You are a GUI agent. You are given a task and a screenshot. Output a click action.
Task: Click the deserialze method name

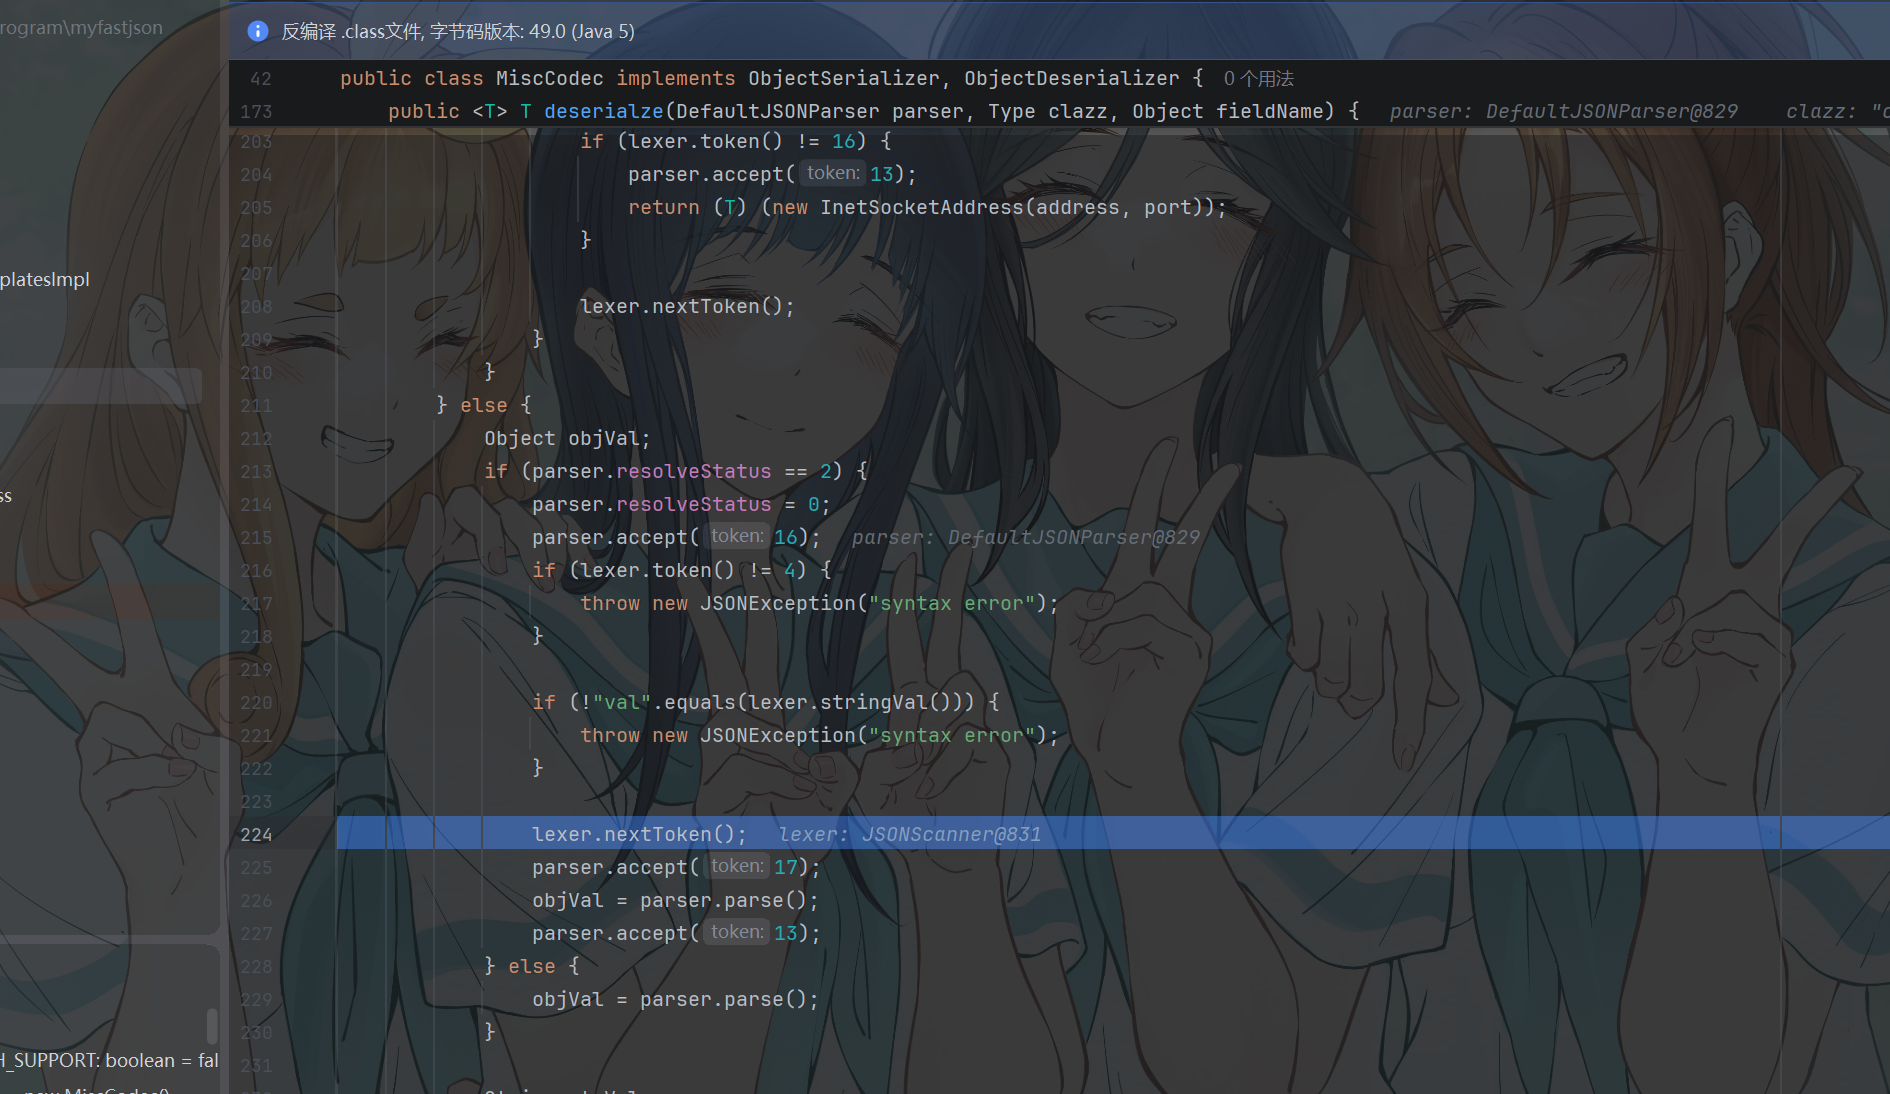[x=603, y=111]
